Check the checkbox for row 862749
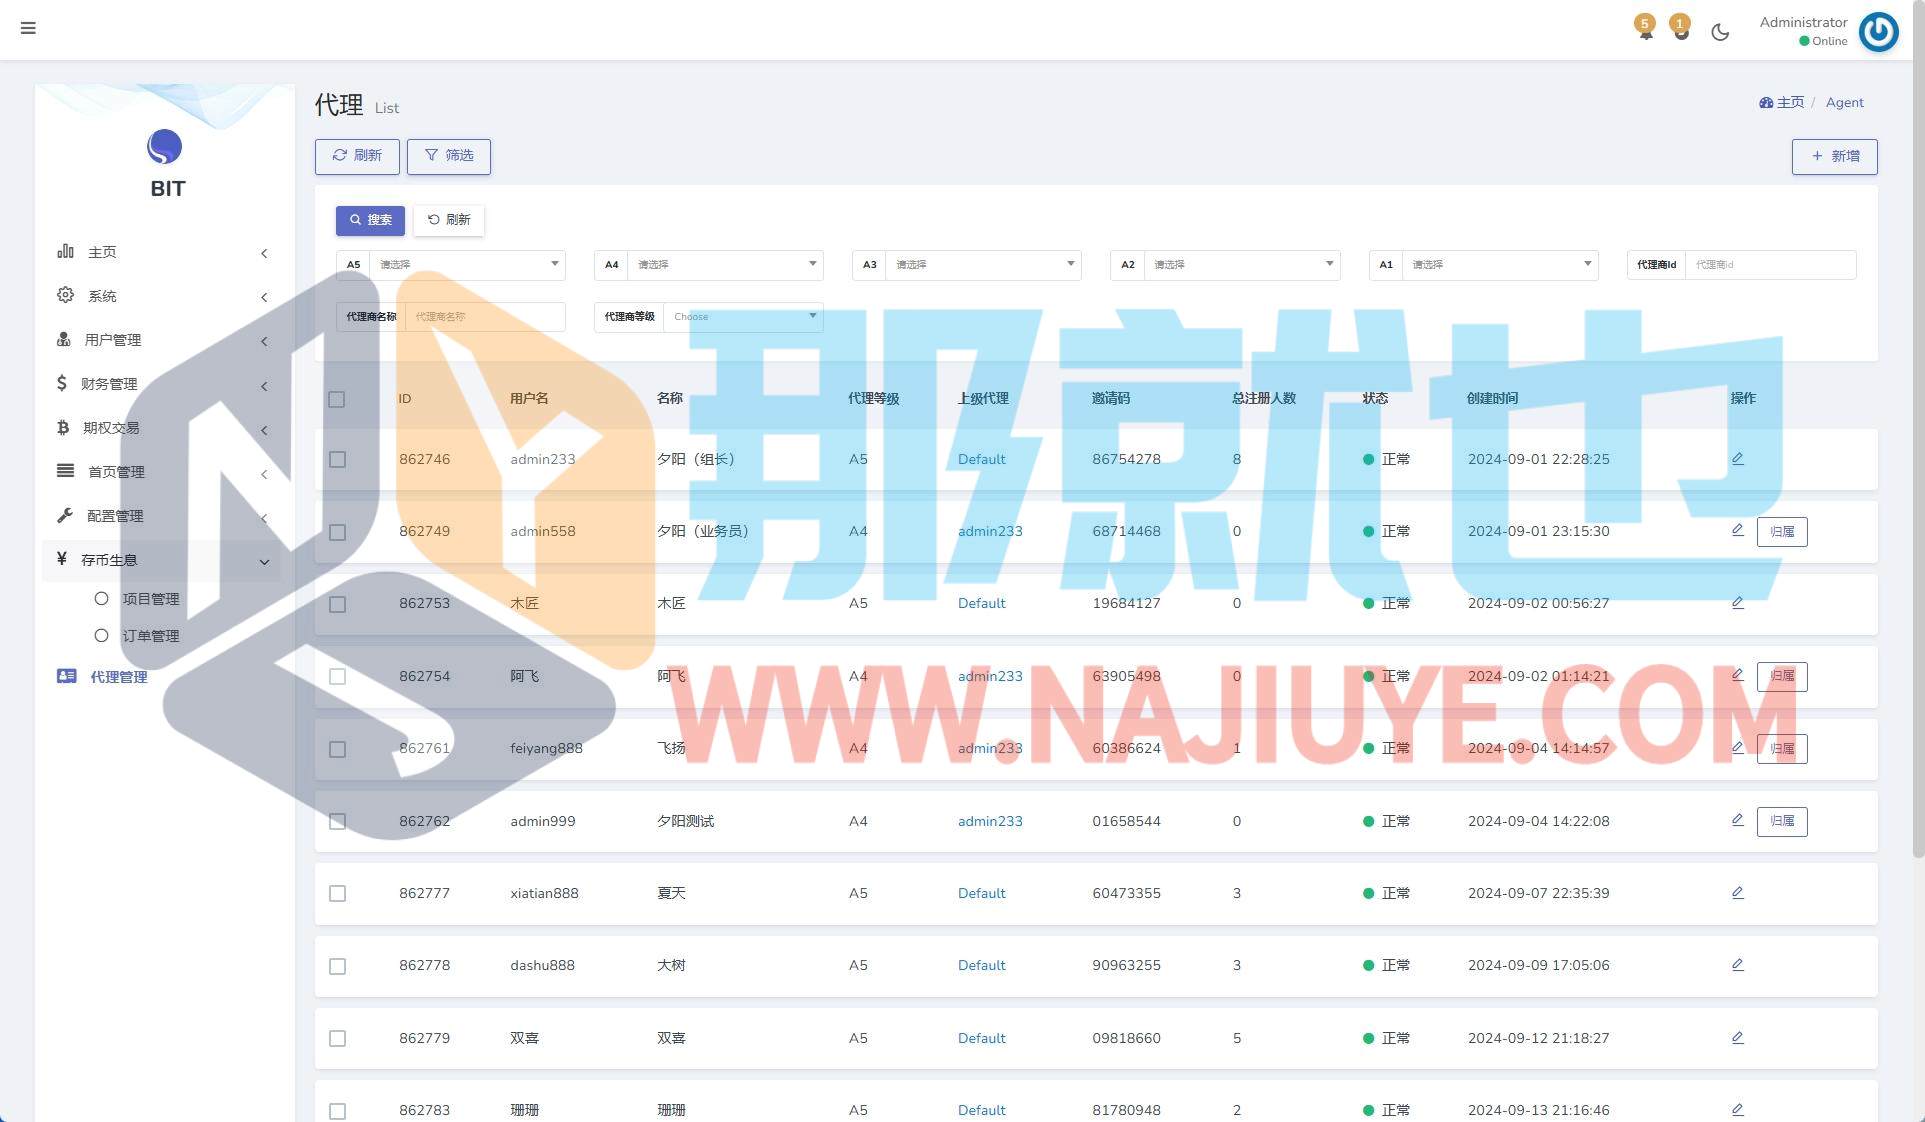This screenshot has height=1122, width=1925. click(x=337, y=532)
